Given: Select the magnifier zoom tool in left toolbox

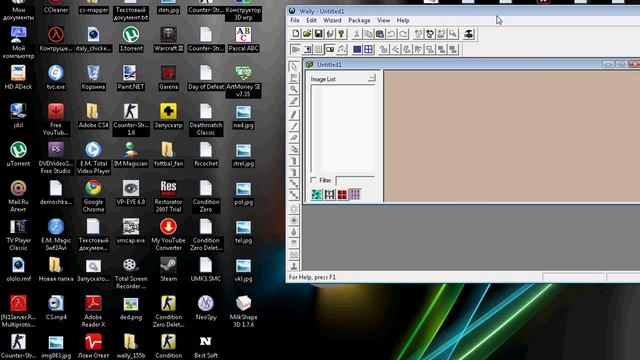Looking at the screenshot, I should pos(294,89).
